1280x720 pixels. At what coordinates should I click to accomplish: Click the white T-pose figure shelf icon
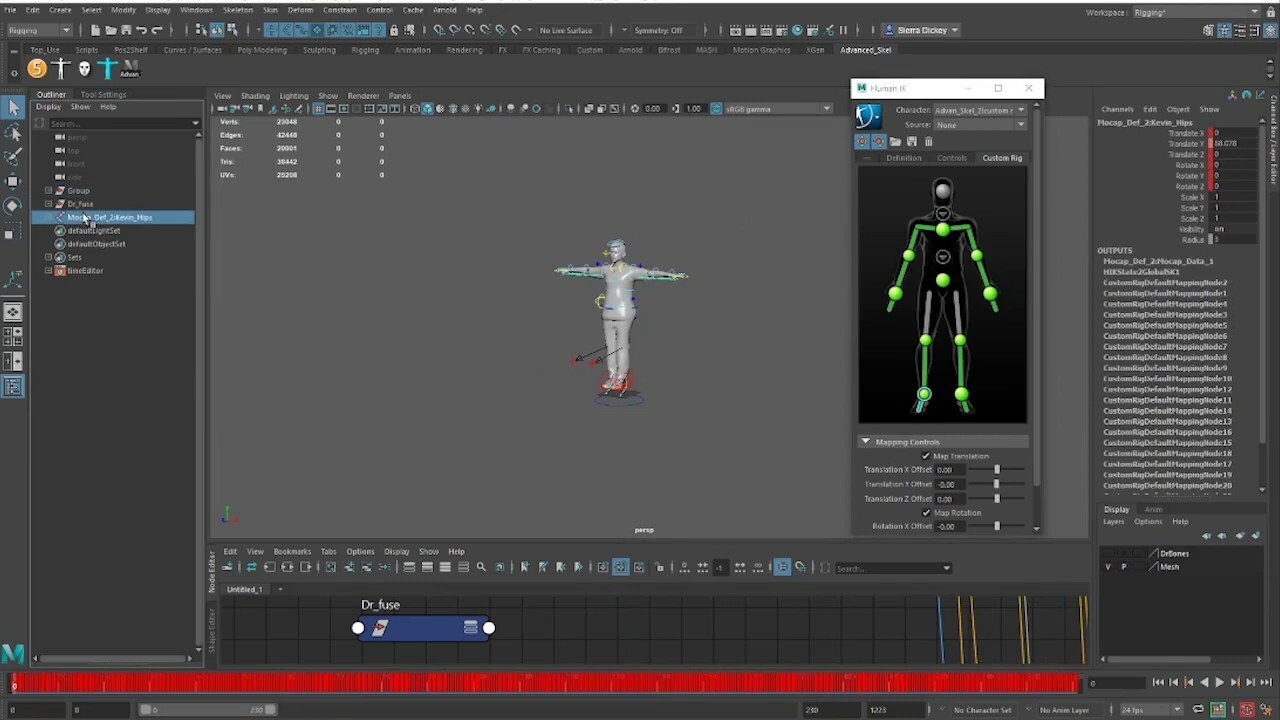(62, 69)
